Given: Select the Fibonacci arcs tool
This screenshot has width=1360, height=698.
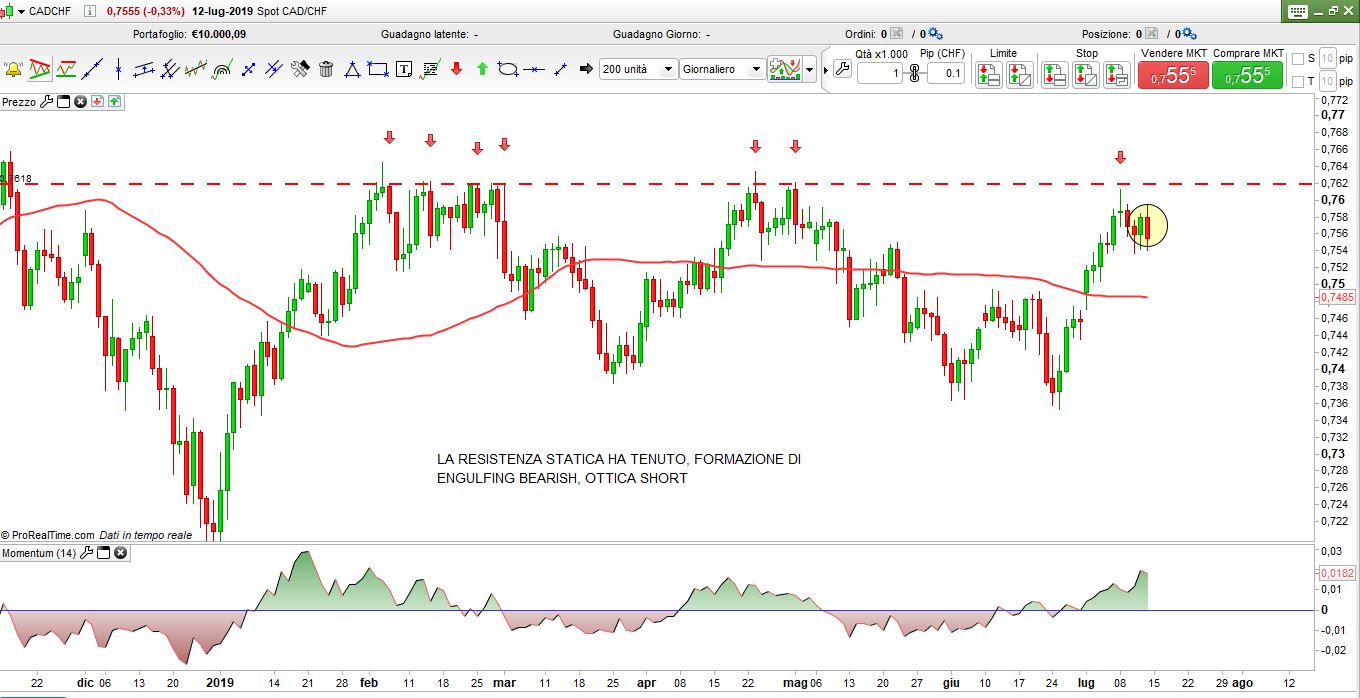Looking at the screenshot, I should pos(221,70).
